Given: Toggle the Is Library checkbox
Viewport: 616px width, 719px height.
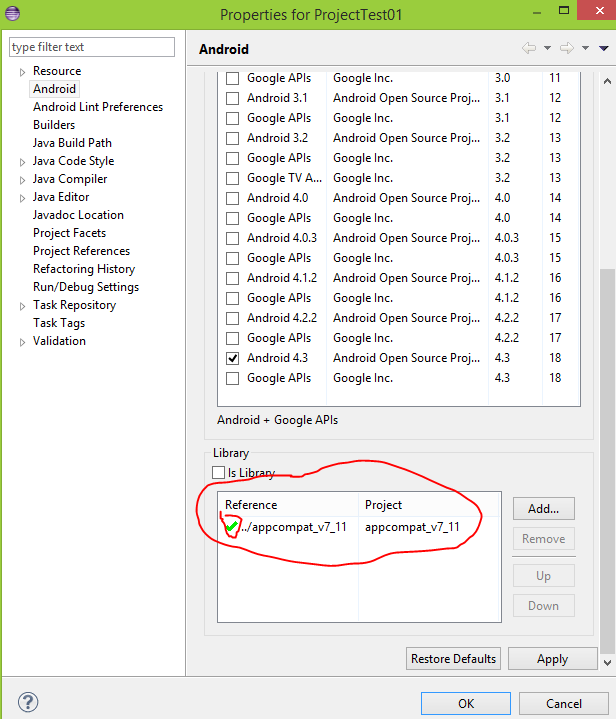Looking at the screenshot, I should (x=219, y=473).
